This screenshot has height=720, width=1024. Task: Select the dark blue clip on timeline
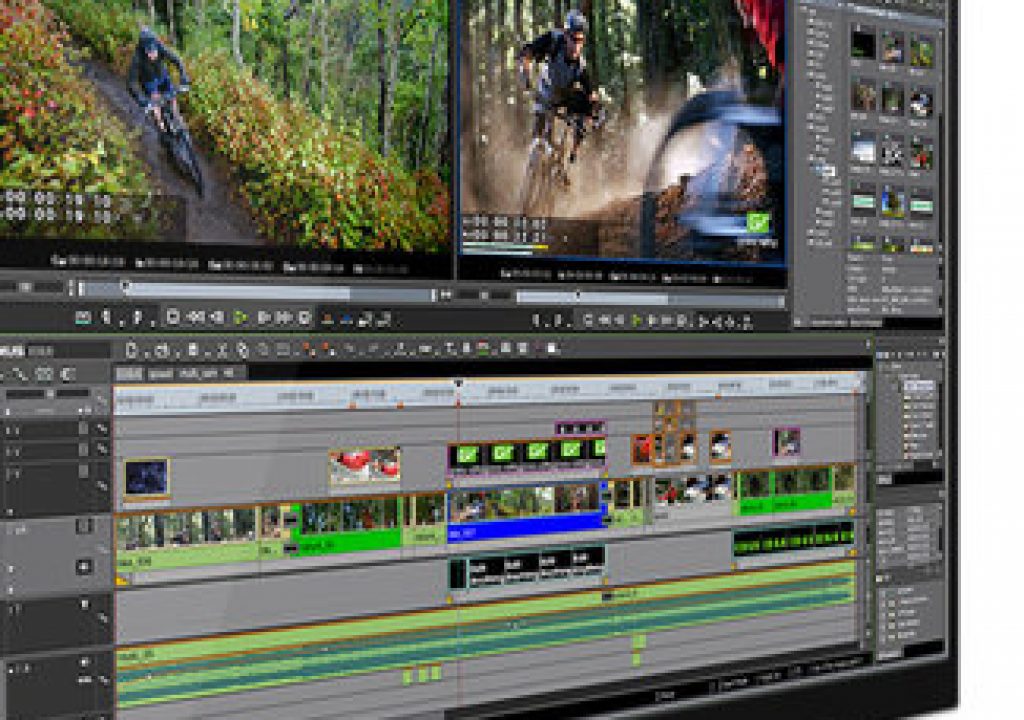(147, 477)
